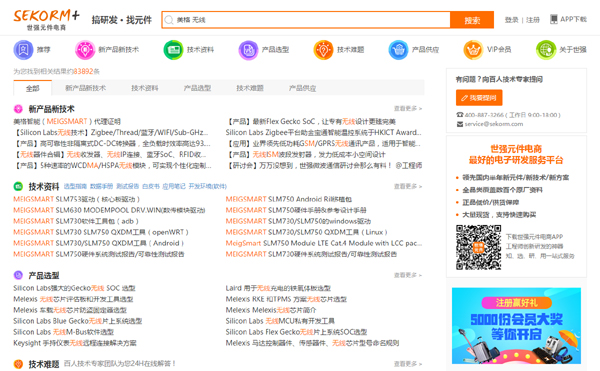Click the APP下载 phone icon

pyautogui.click(x=553, y=19)
